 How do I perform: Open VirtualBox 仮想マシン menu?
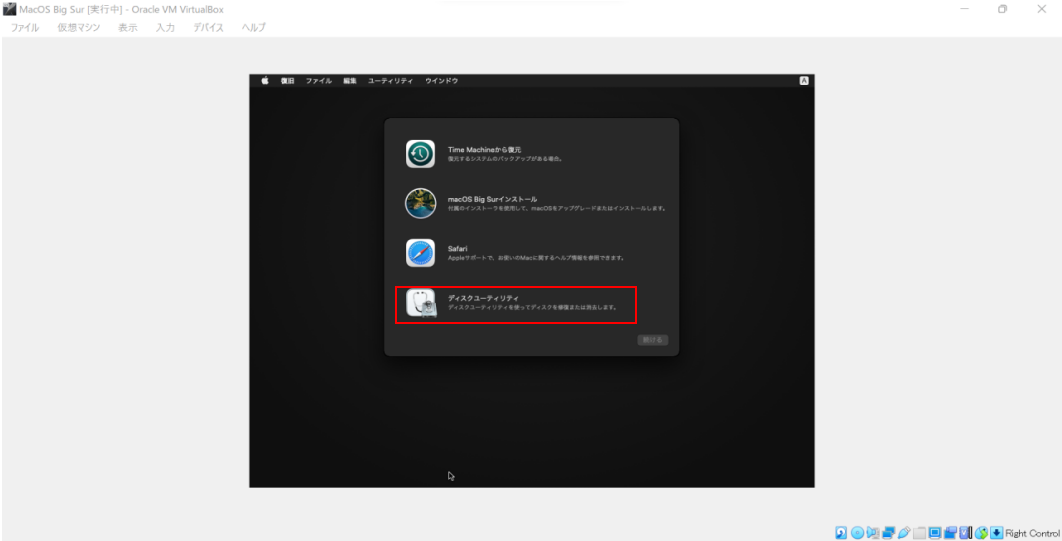pos(79,28)
